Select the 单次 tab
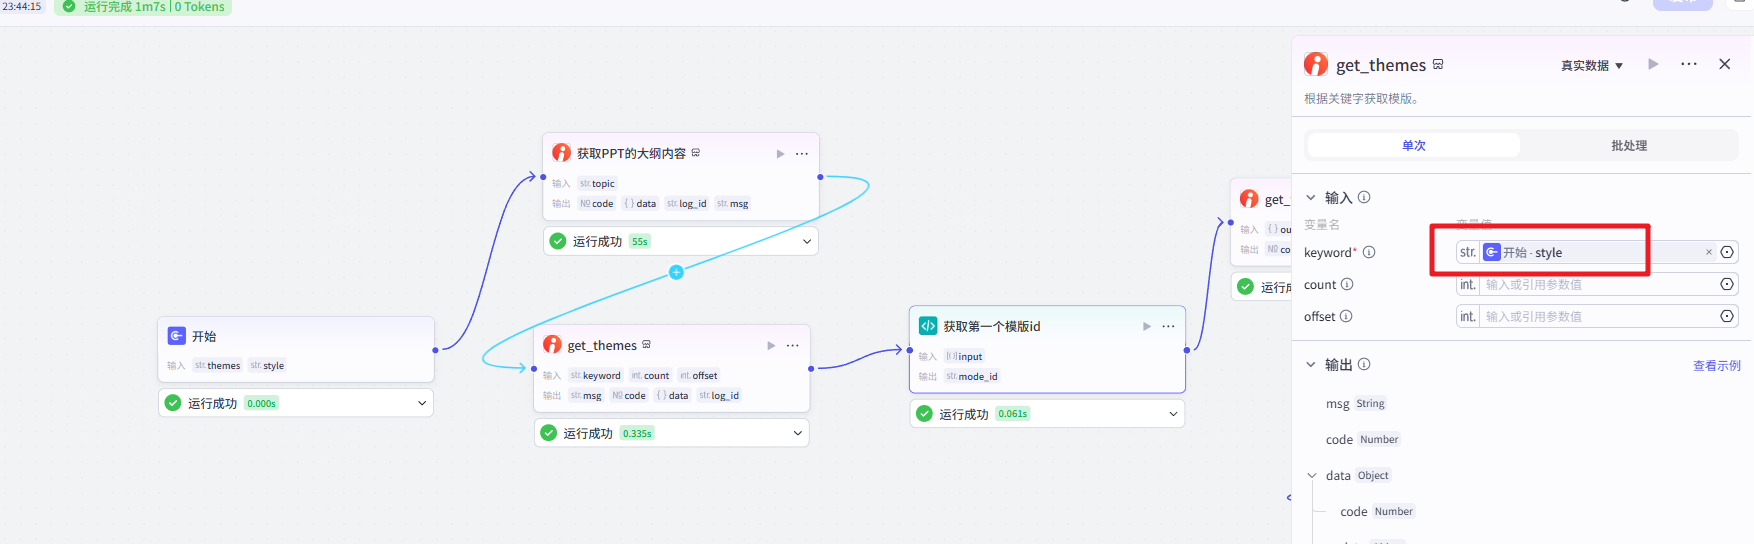Image resolution: width=1754 pixels, height=544 pixels. tap(1413, 146)
